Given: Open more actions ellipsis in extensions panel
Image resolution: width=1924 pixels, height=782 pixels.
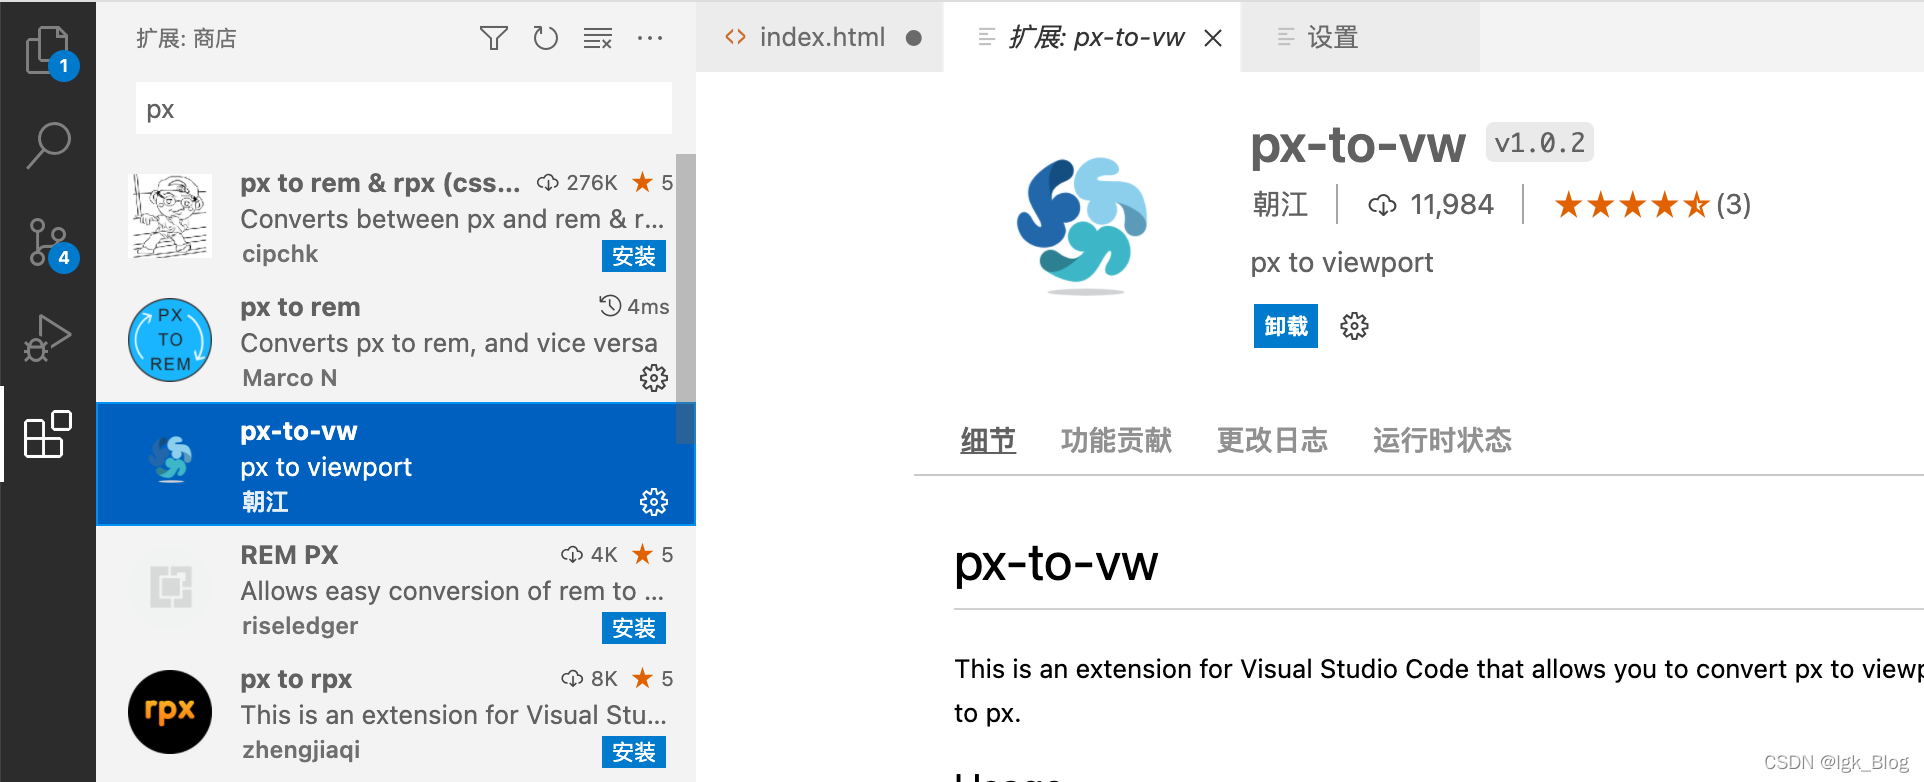Looking at the screenshot, I should [x=650, y=38].
